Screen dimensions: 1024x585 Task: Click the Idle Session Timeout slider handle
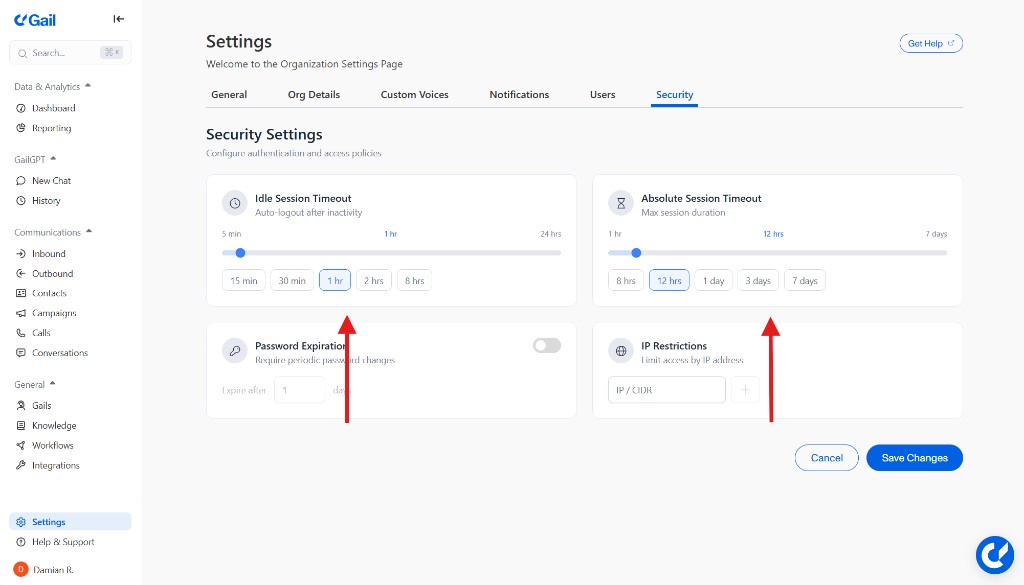pos(240,253)
